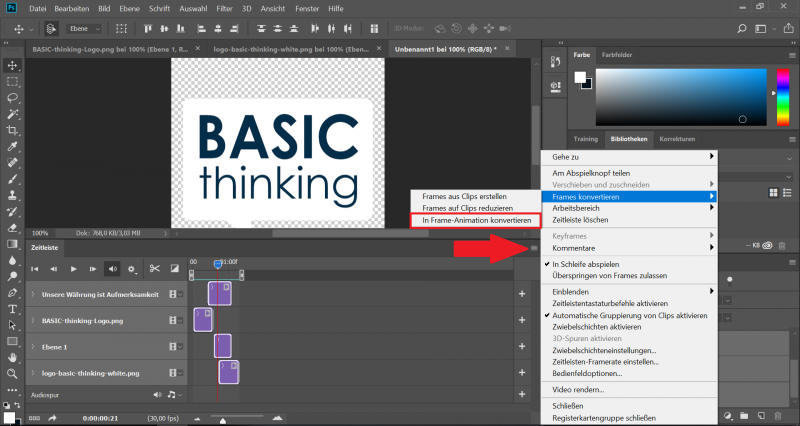Image resolution: width=800 pixels, height=426 pixels.
Task: Switch to logo-basic-thinking-white.png document tab
Action: coord(291,49)
